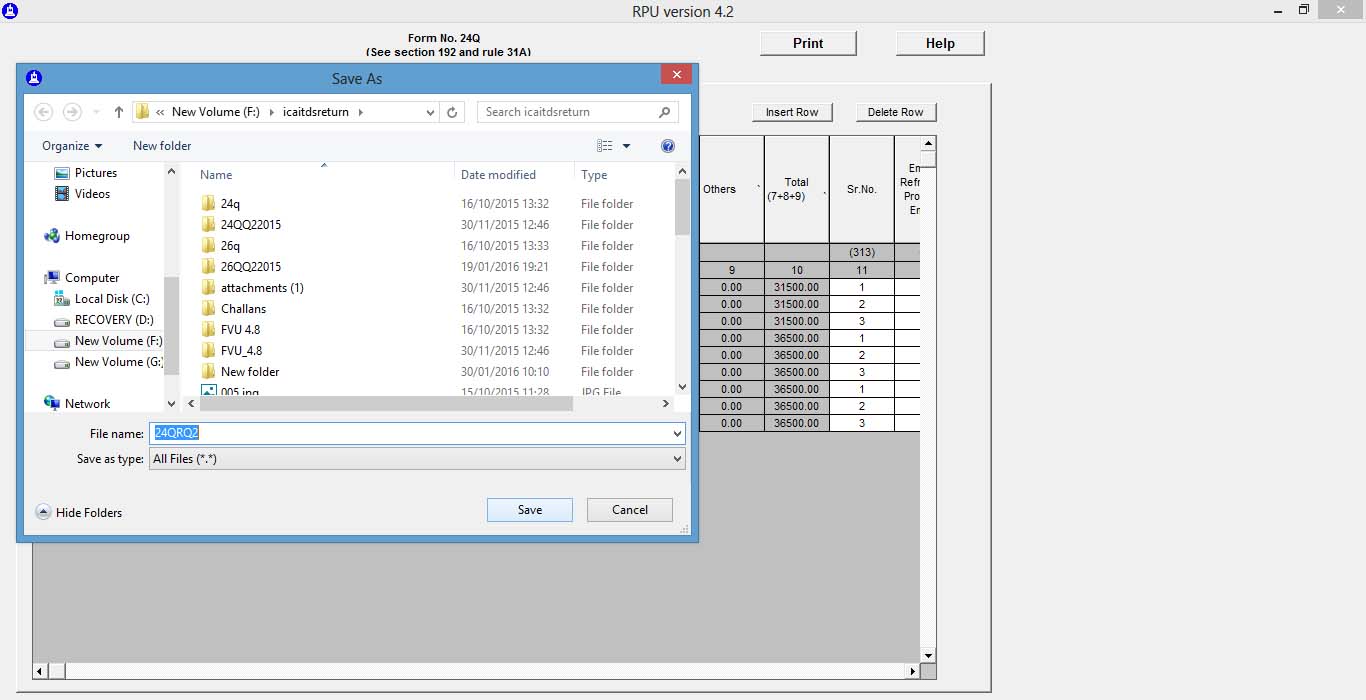
Task: Collapse folders with Hide Folders arrow
Action: (43, 512)
